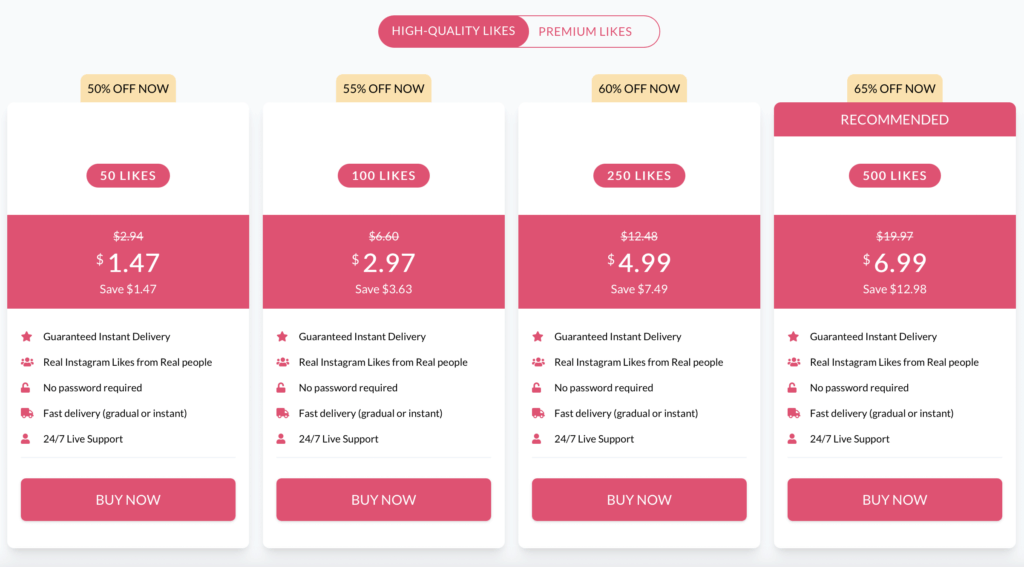The height and width of the screenshot is (567, 1024).
Task: Click the delivery truck icon in the 500 Likes plan
Action: pyautogui.click(x=793, y=413)
